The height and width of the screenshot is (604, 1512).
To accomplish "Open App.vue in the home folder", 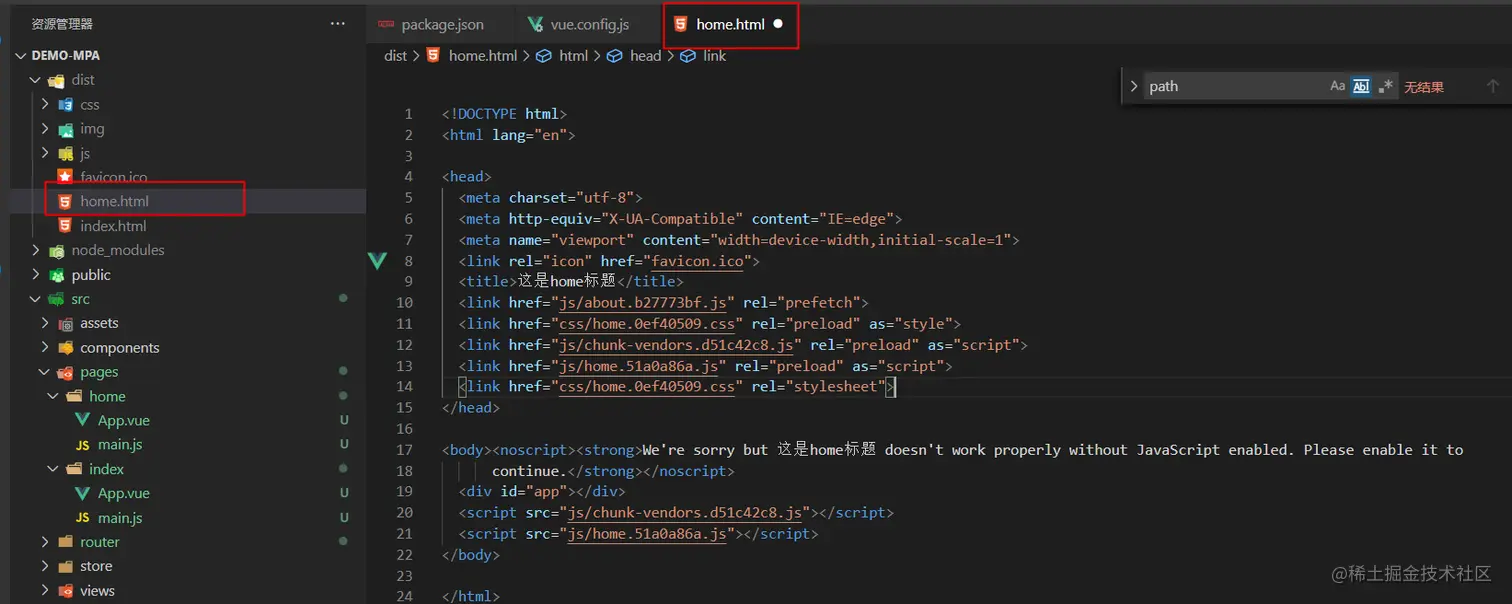I will click(x=124, y=420).
